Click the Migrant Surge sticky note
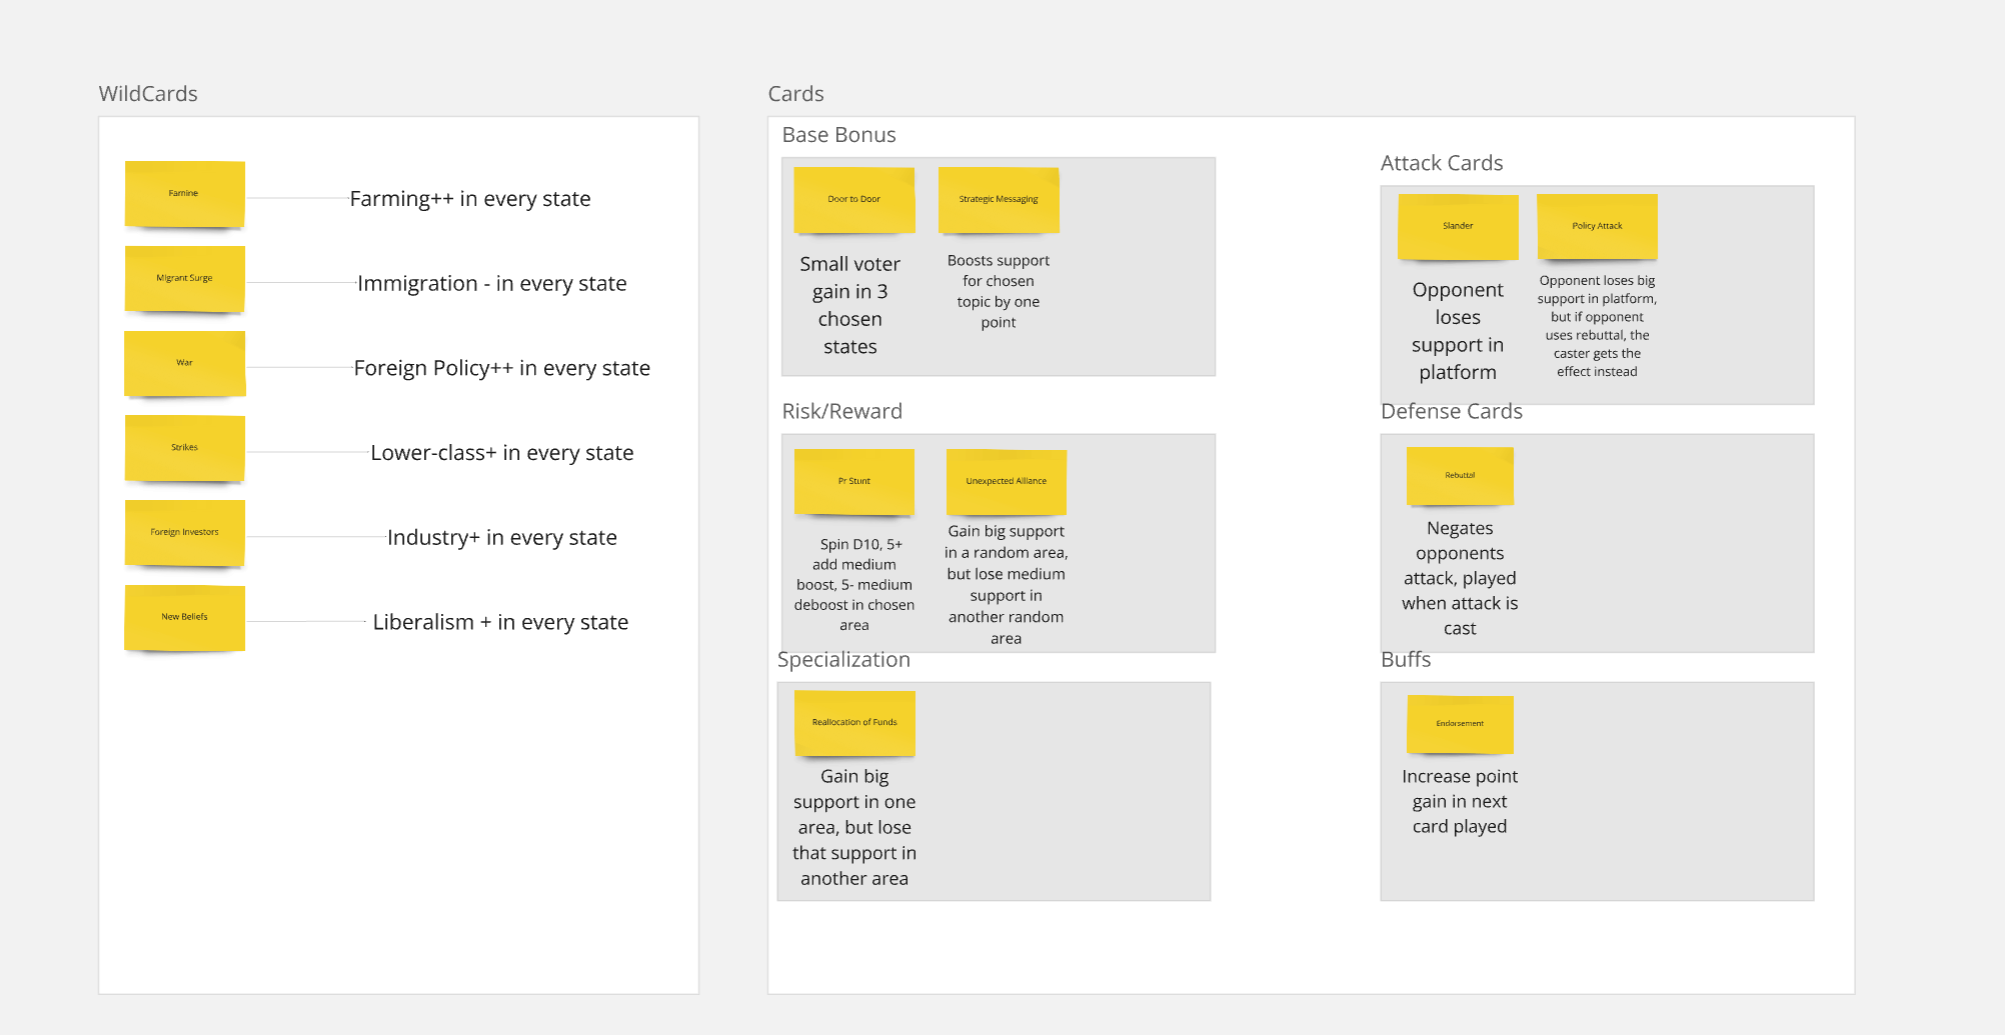This screenshot has width=2005, height=1035. coord(184,278)
